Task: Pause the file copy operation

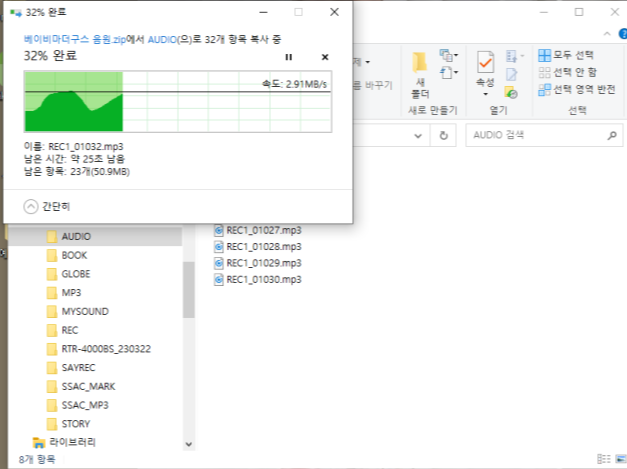Action: [x=288, y=57]
